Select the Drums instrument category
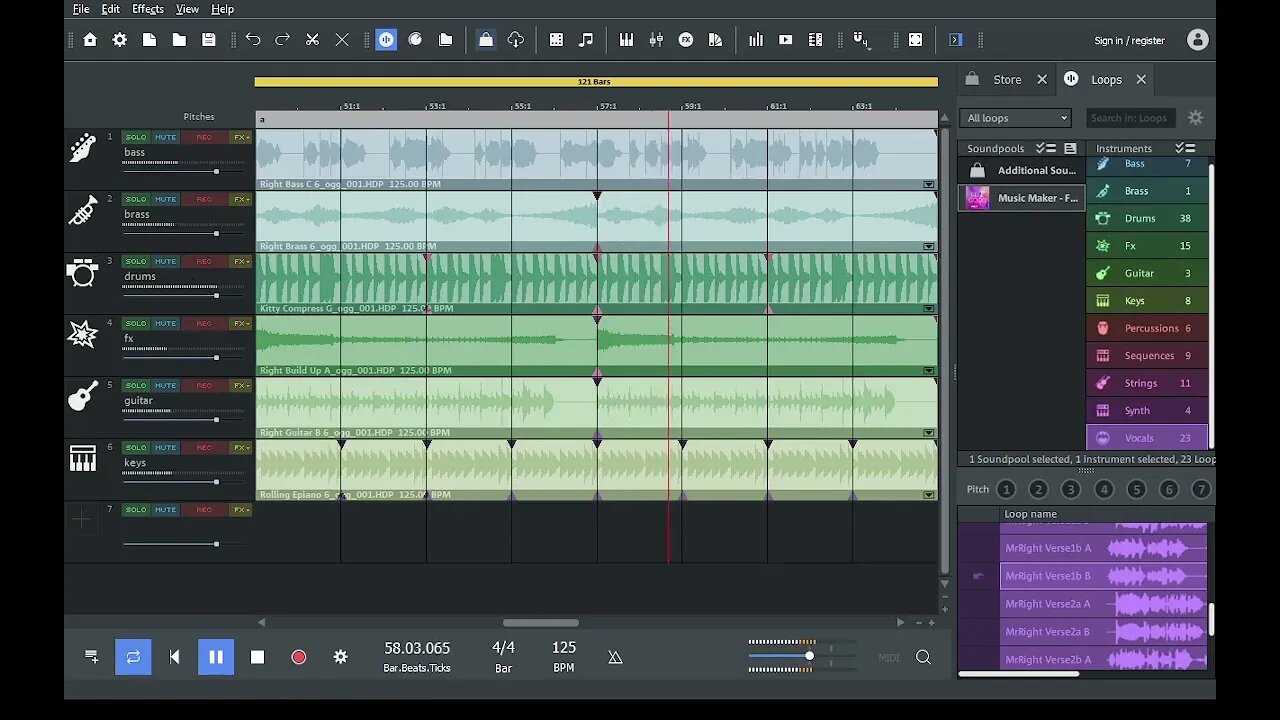 pos(1146,218)
